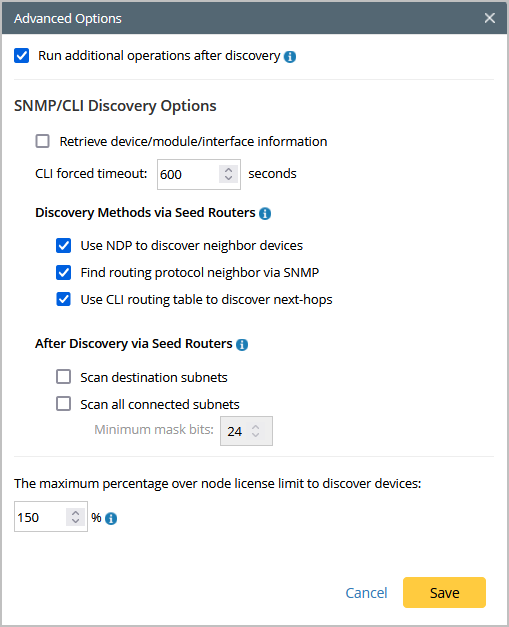
Task: Show info tooltip next to percent sign
Action: tap(111, 519)
